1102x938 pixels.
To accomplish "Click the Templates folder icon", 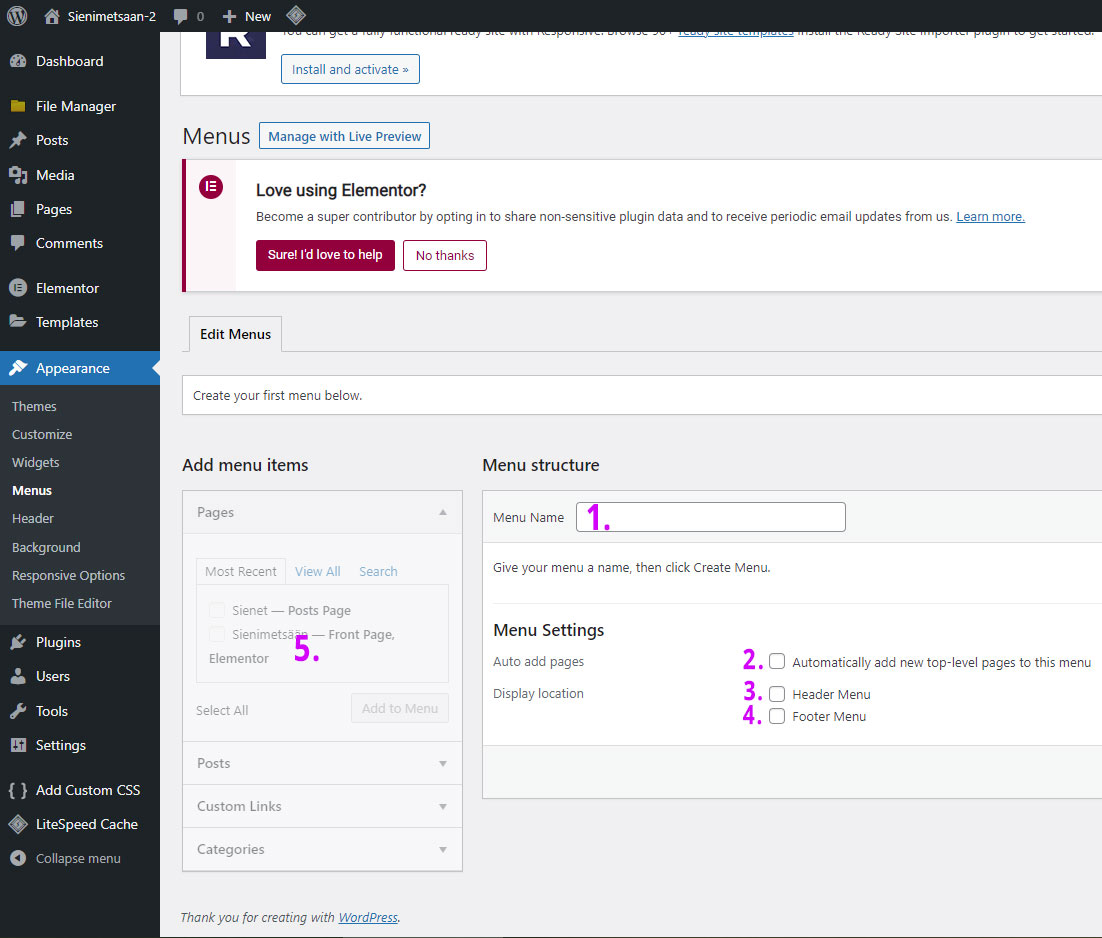I will click(x=18, y=321).
